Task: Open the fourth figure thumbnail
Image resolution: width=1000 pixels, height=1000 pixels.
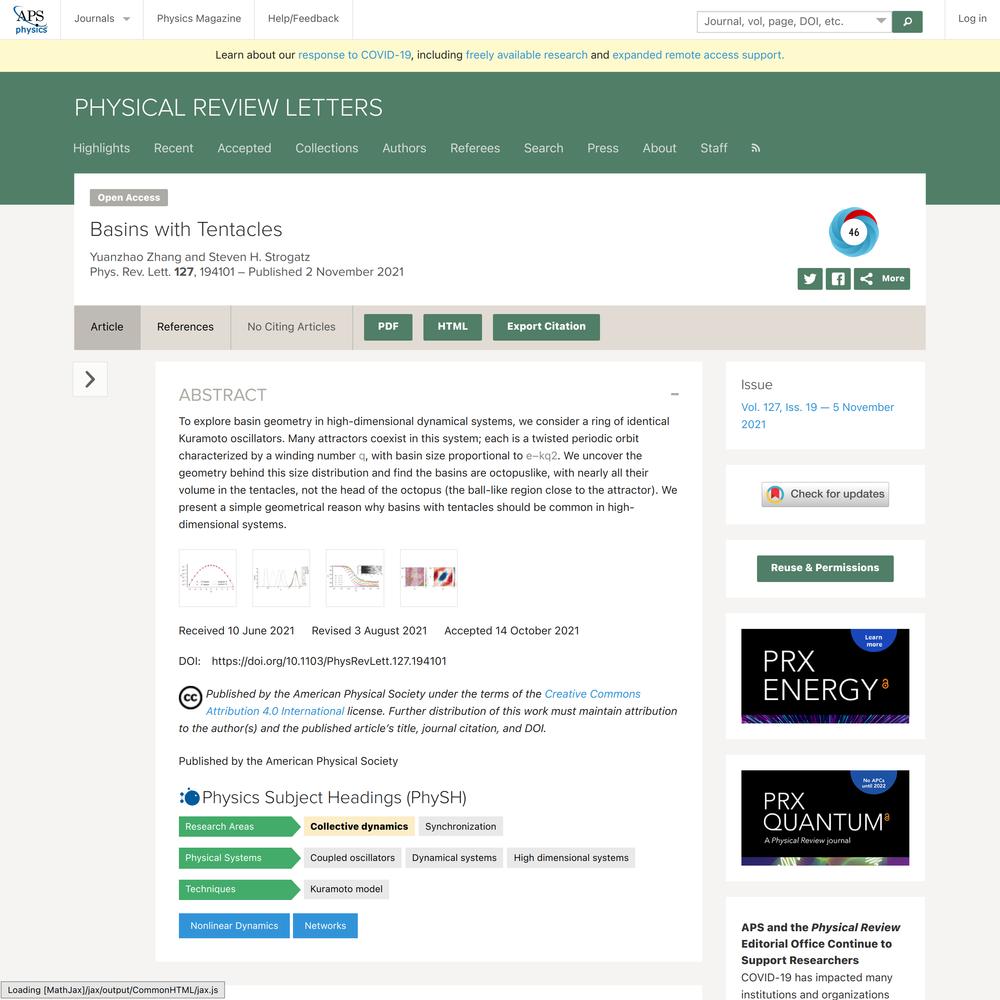Action: coord(429,578)
